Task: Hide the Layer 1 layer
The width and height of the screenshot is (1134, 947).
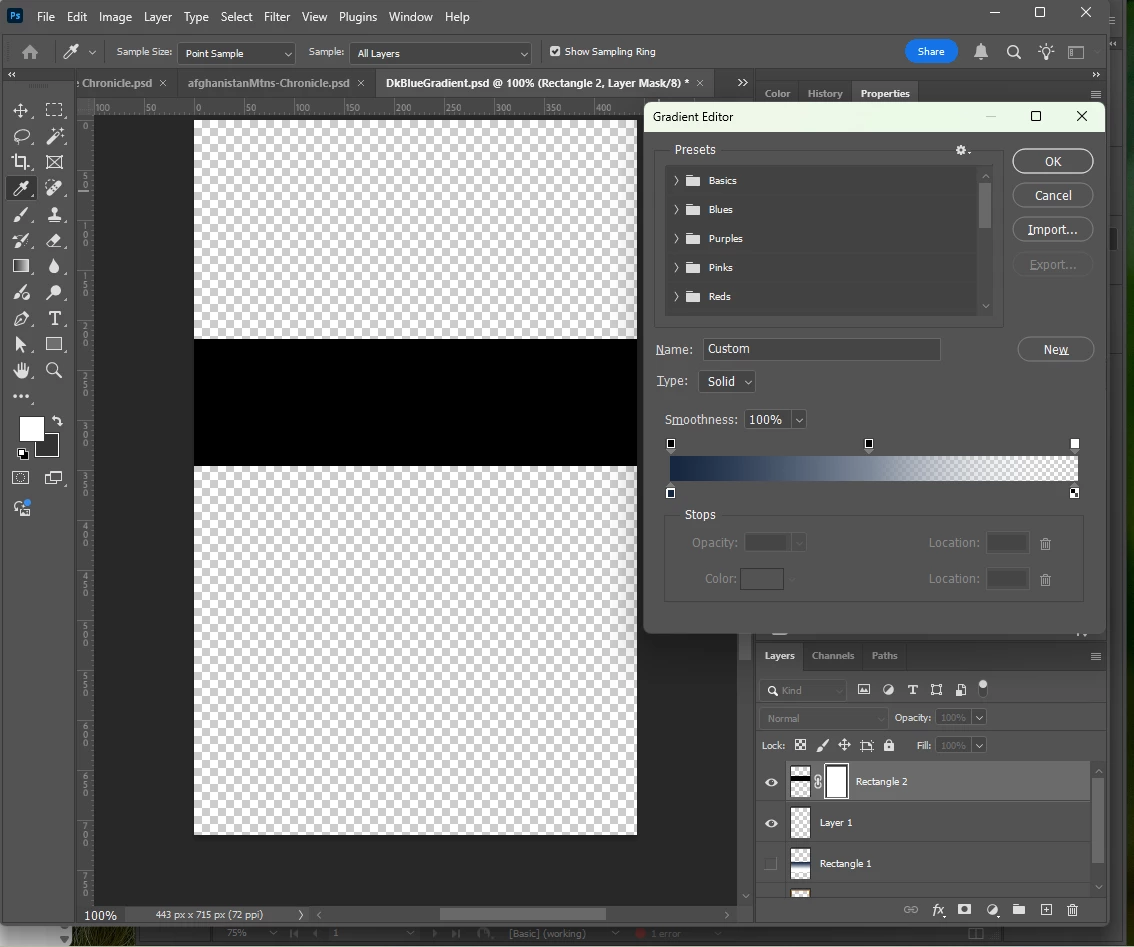Action: pos(771,823)
